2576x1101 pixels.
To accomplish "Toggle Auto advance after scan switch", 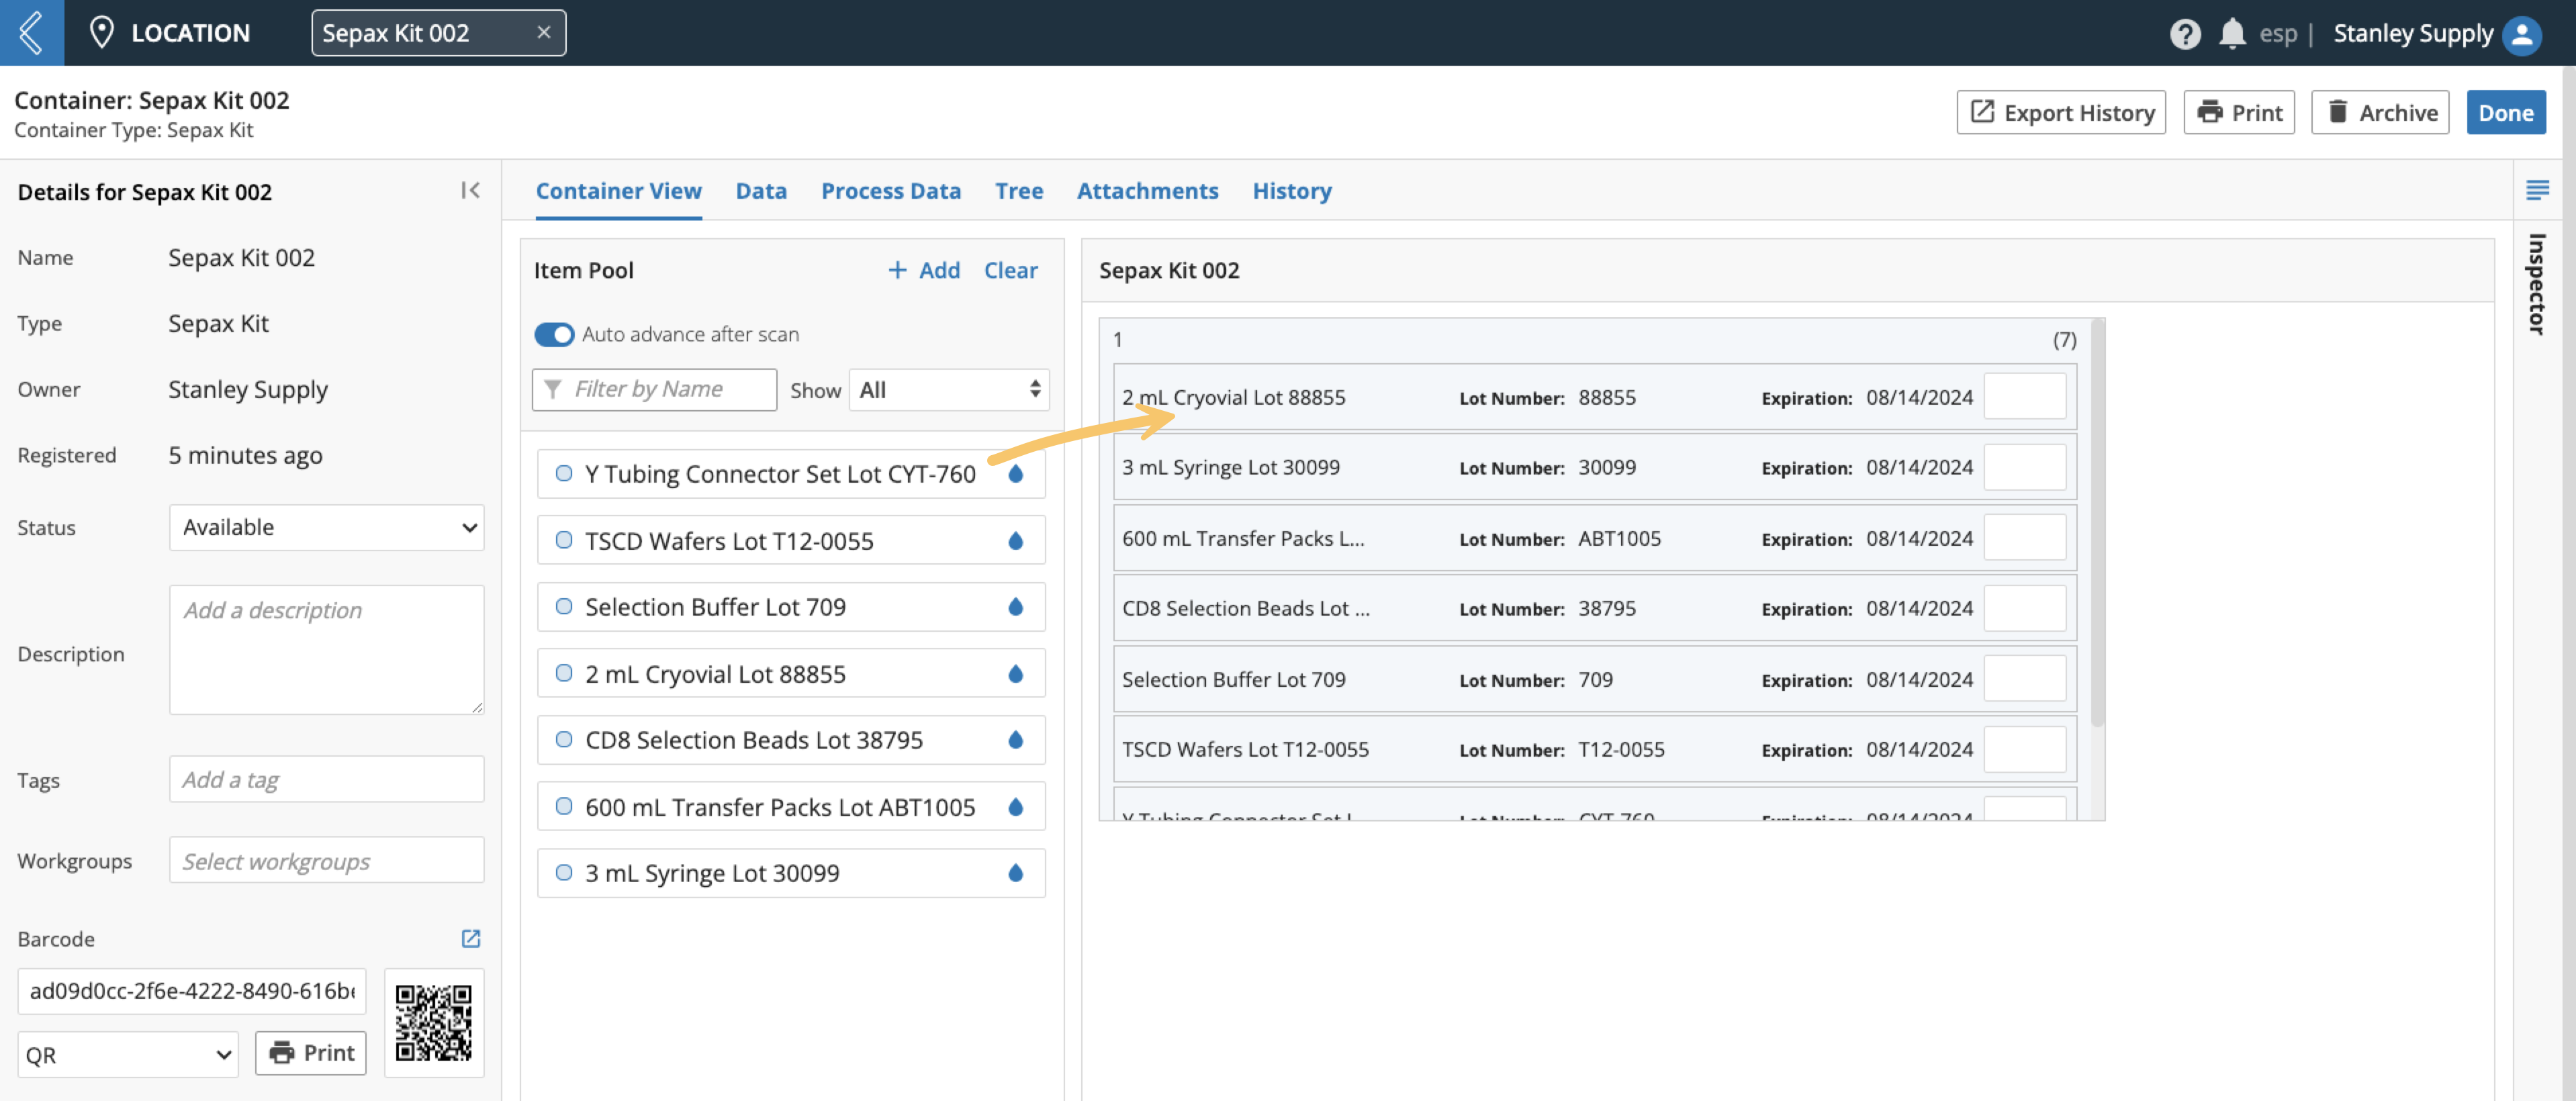I will (x=553, y=334).
